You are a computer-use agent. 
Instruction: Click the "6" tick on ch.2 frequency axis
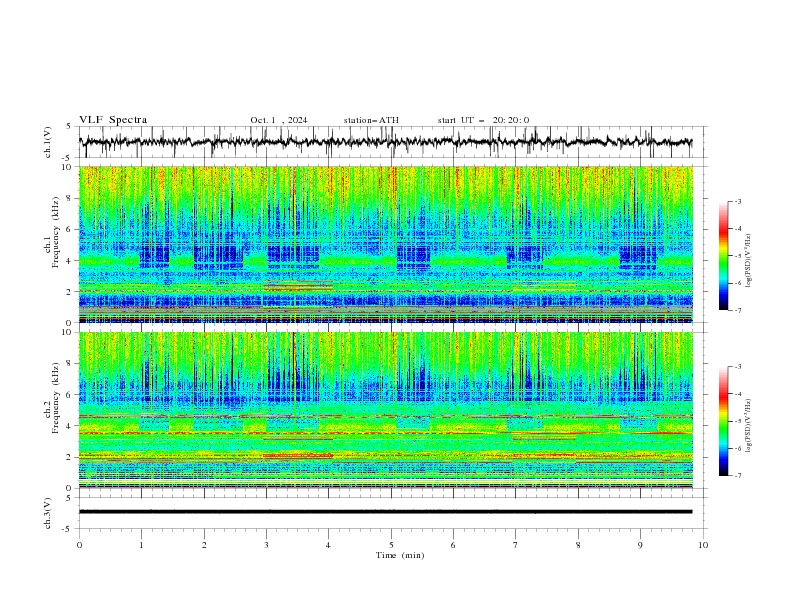(x=69, y=395)
